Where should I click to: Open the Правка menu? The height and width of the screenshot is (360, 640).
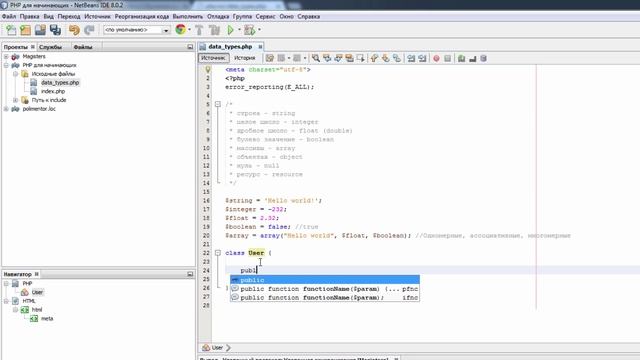point(29,17)
